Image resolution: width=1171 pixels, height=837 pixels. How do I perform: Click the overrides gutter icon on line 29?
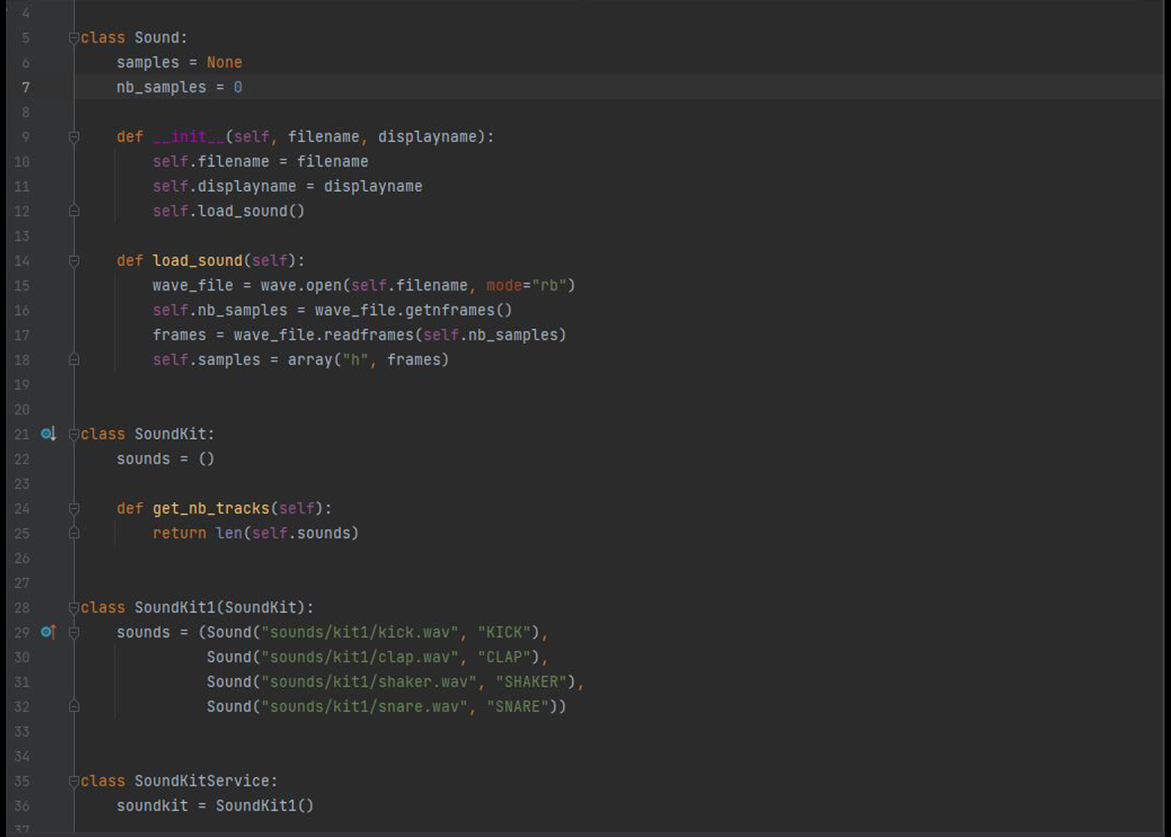click(x=47, y=632)
